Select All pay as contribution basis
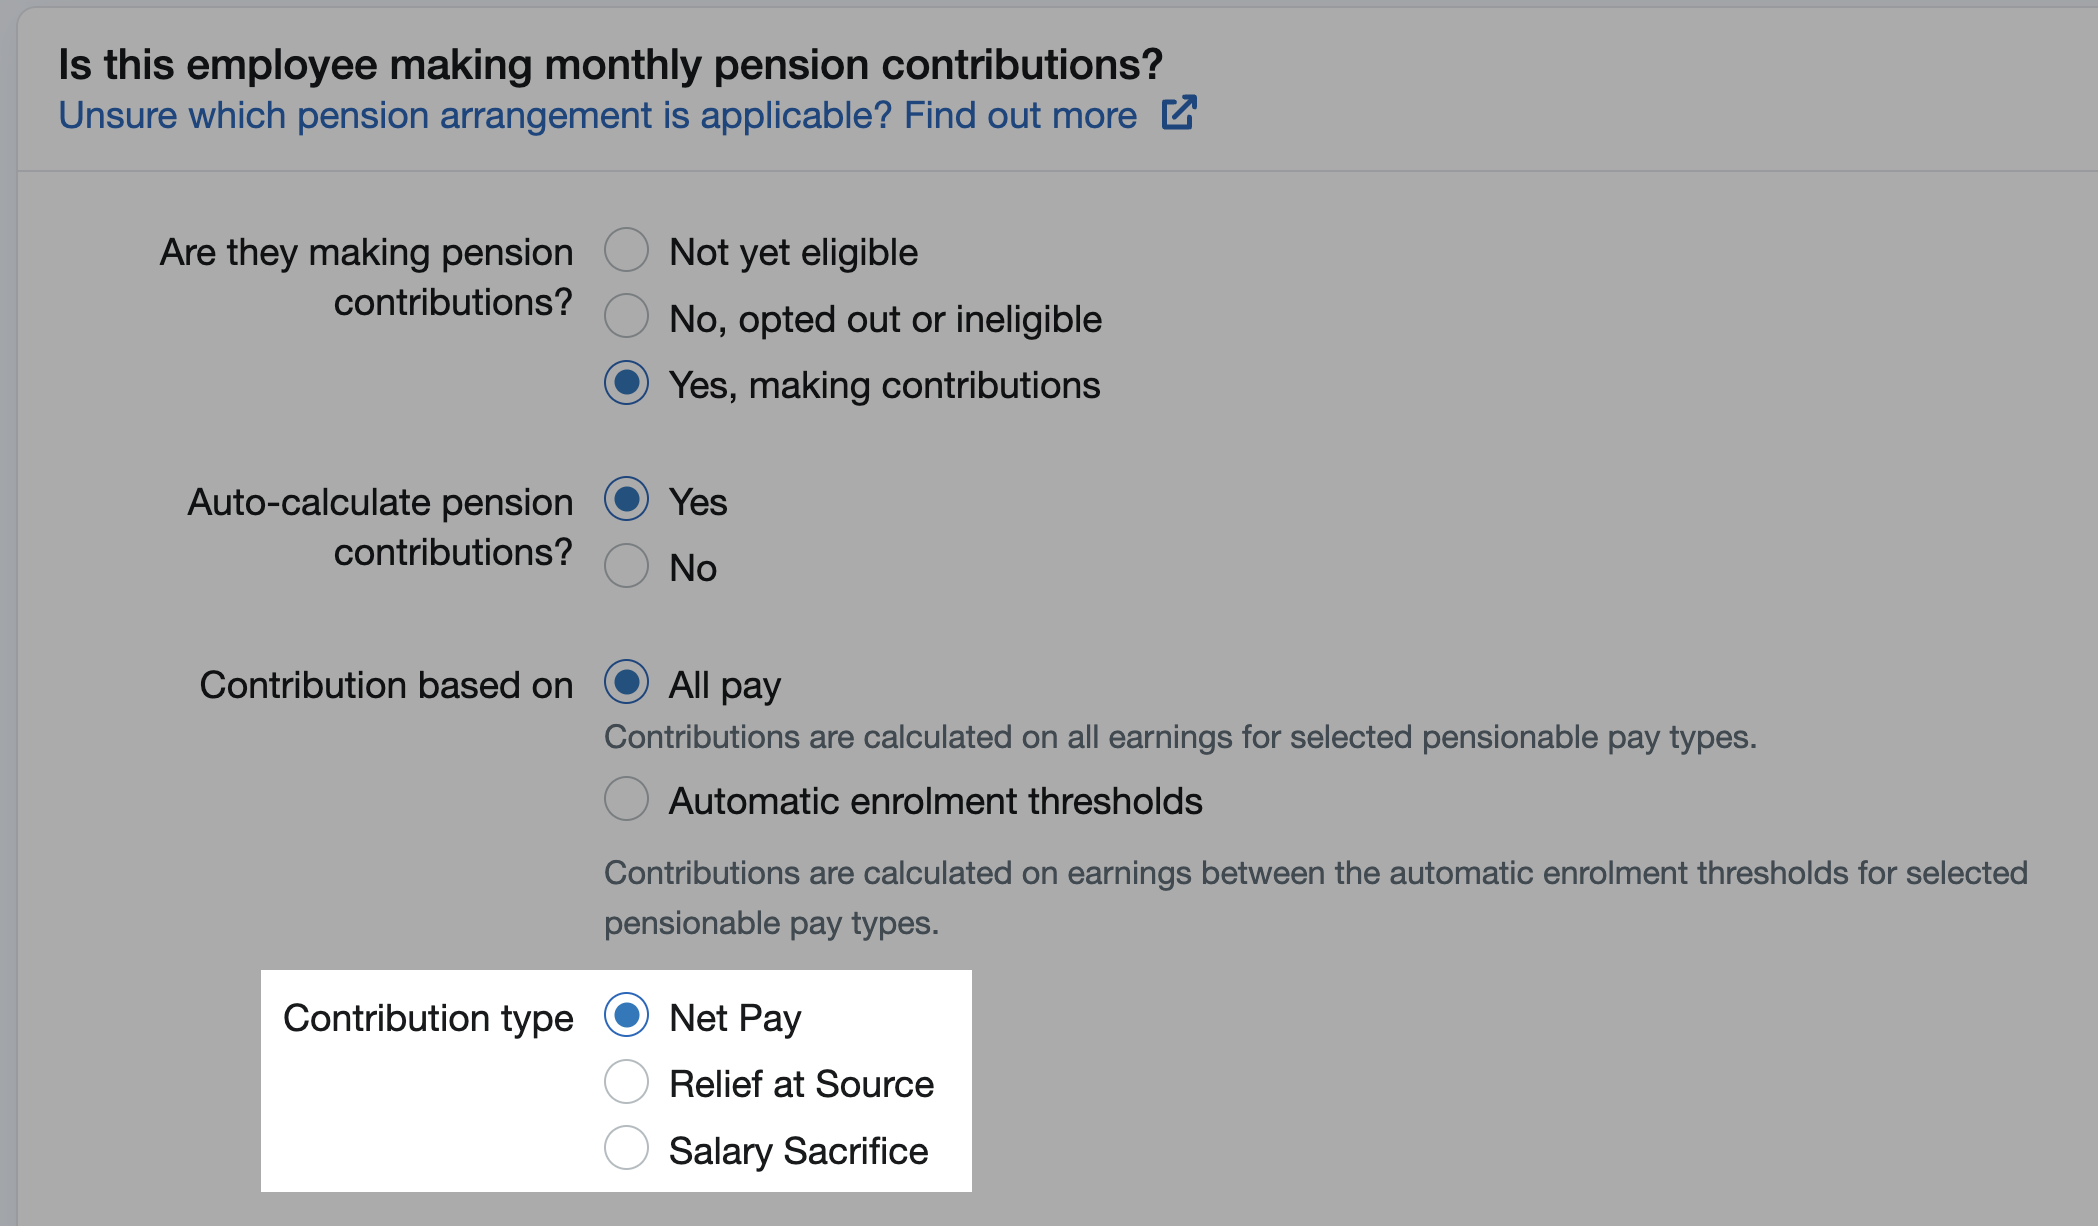Image resolution: width=2098 pixels, height=1226 pixels. tap(626, 683)
